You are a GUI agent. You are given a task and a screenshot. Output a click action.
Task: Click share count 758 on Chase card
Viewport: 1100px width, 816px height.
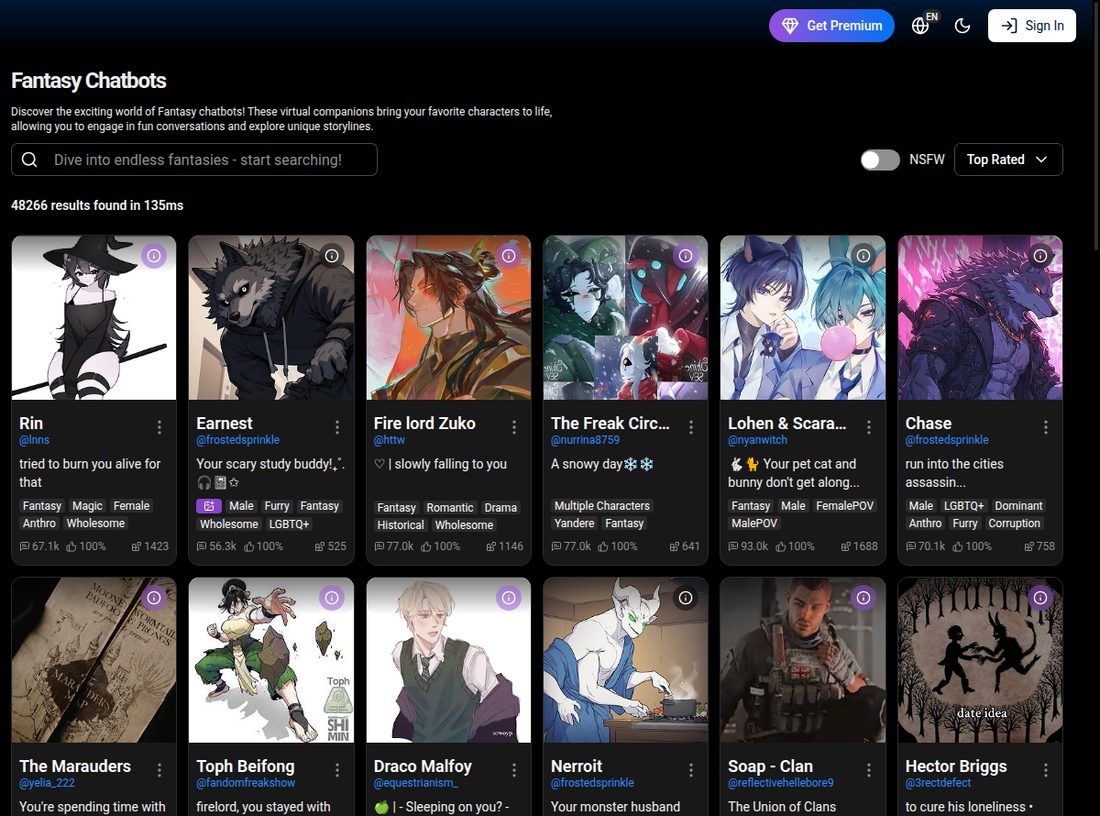[x=1039, y=547]
